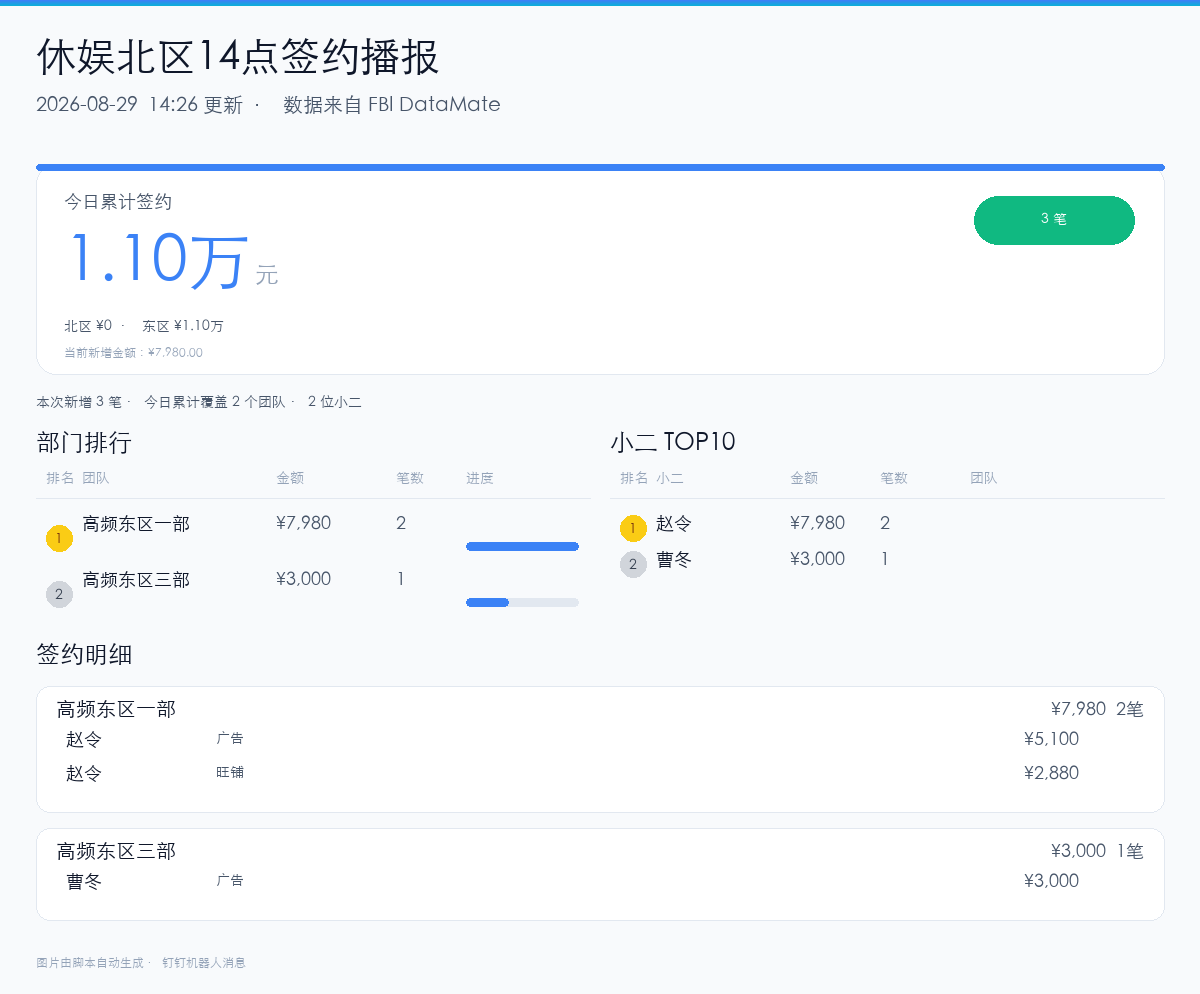Click gray rank 2 badge beside 曹冬 in TOP10

click(634, 564)
